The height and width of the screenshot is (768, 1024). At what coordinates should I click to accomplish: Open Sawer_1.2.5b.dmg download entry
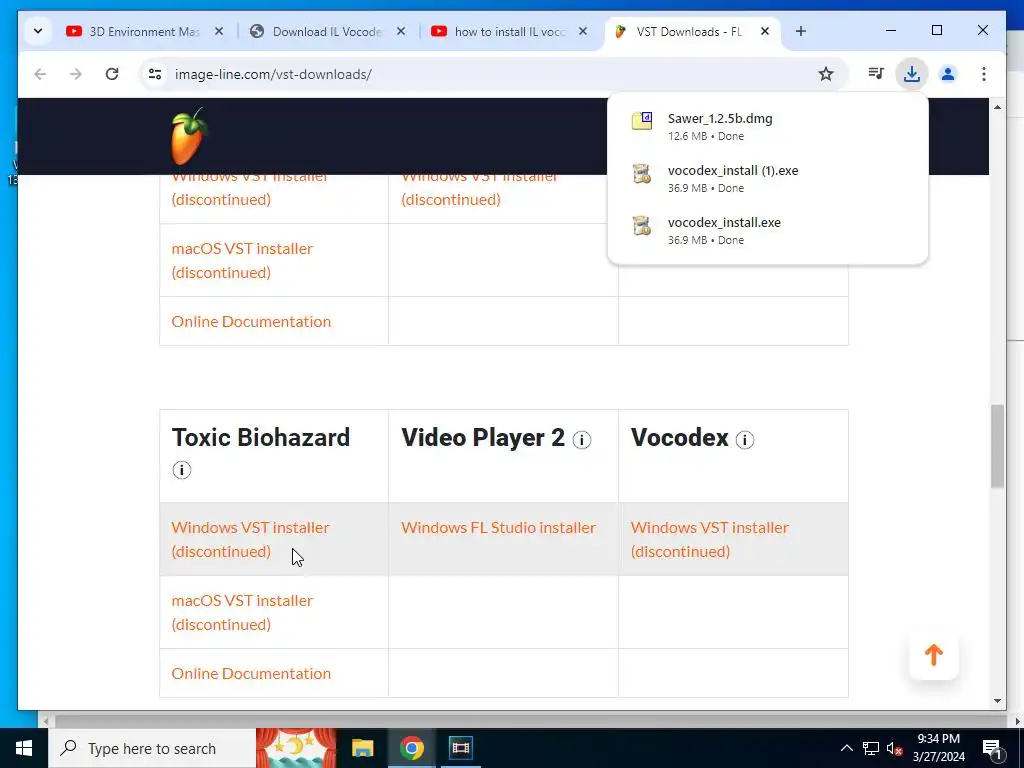767,127
